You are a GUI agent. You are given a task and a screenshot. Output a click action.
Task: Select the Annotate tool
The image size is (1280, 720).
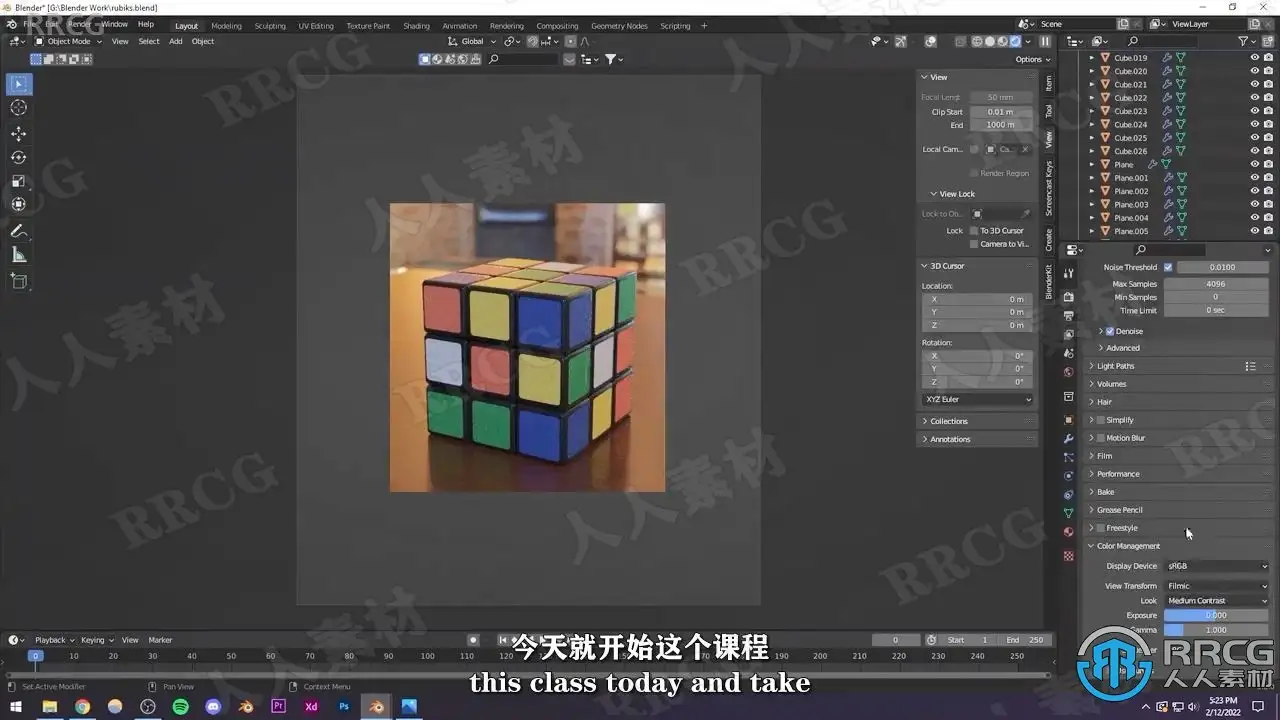tap(18, 231)
